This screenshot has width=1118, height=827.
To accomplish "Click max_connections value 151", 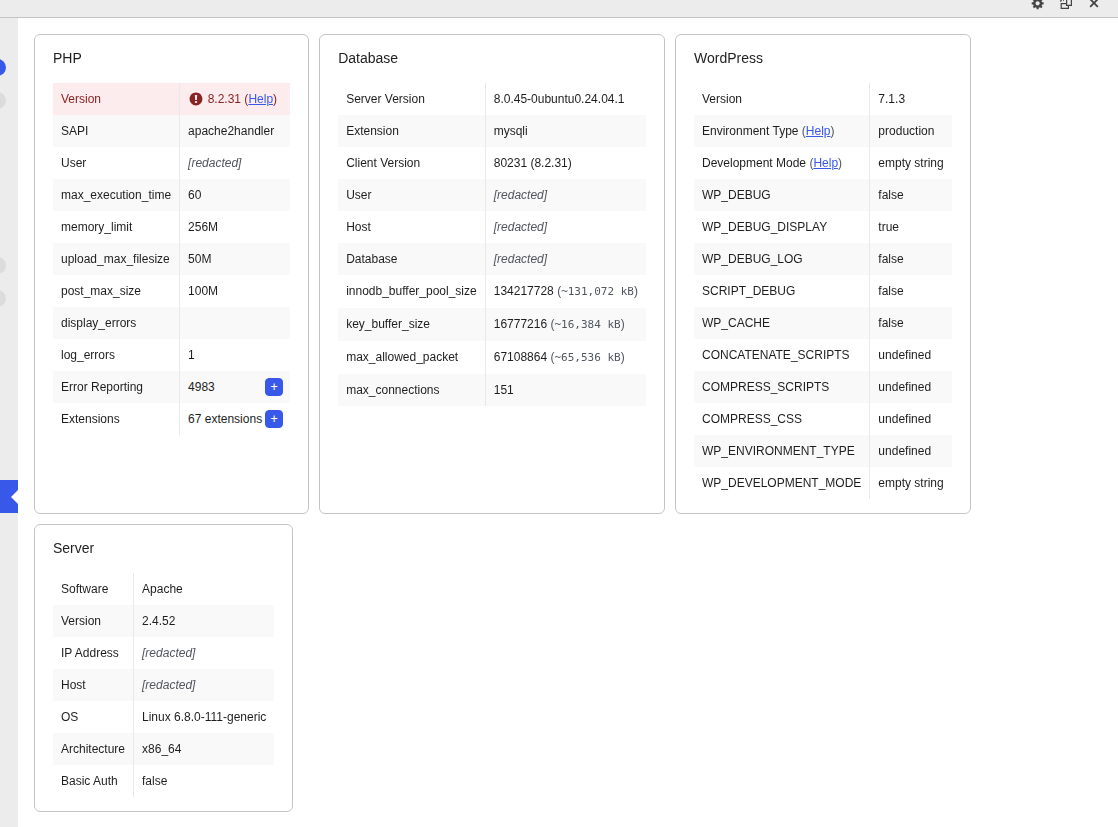I will click(x=503, y=390).
